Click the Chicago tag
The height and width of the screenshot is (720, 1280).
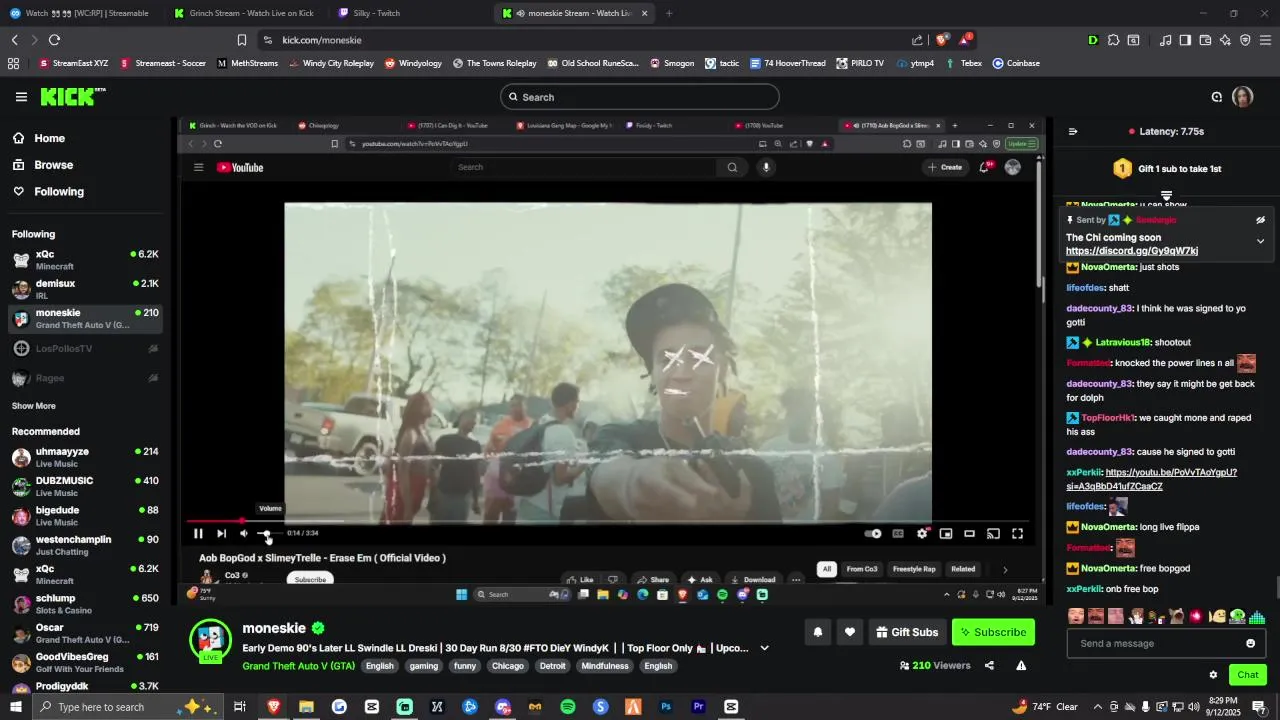(507, 666)
